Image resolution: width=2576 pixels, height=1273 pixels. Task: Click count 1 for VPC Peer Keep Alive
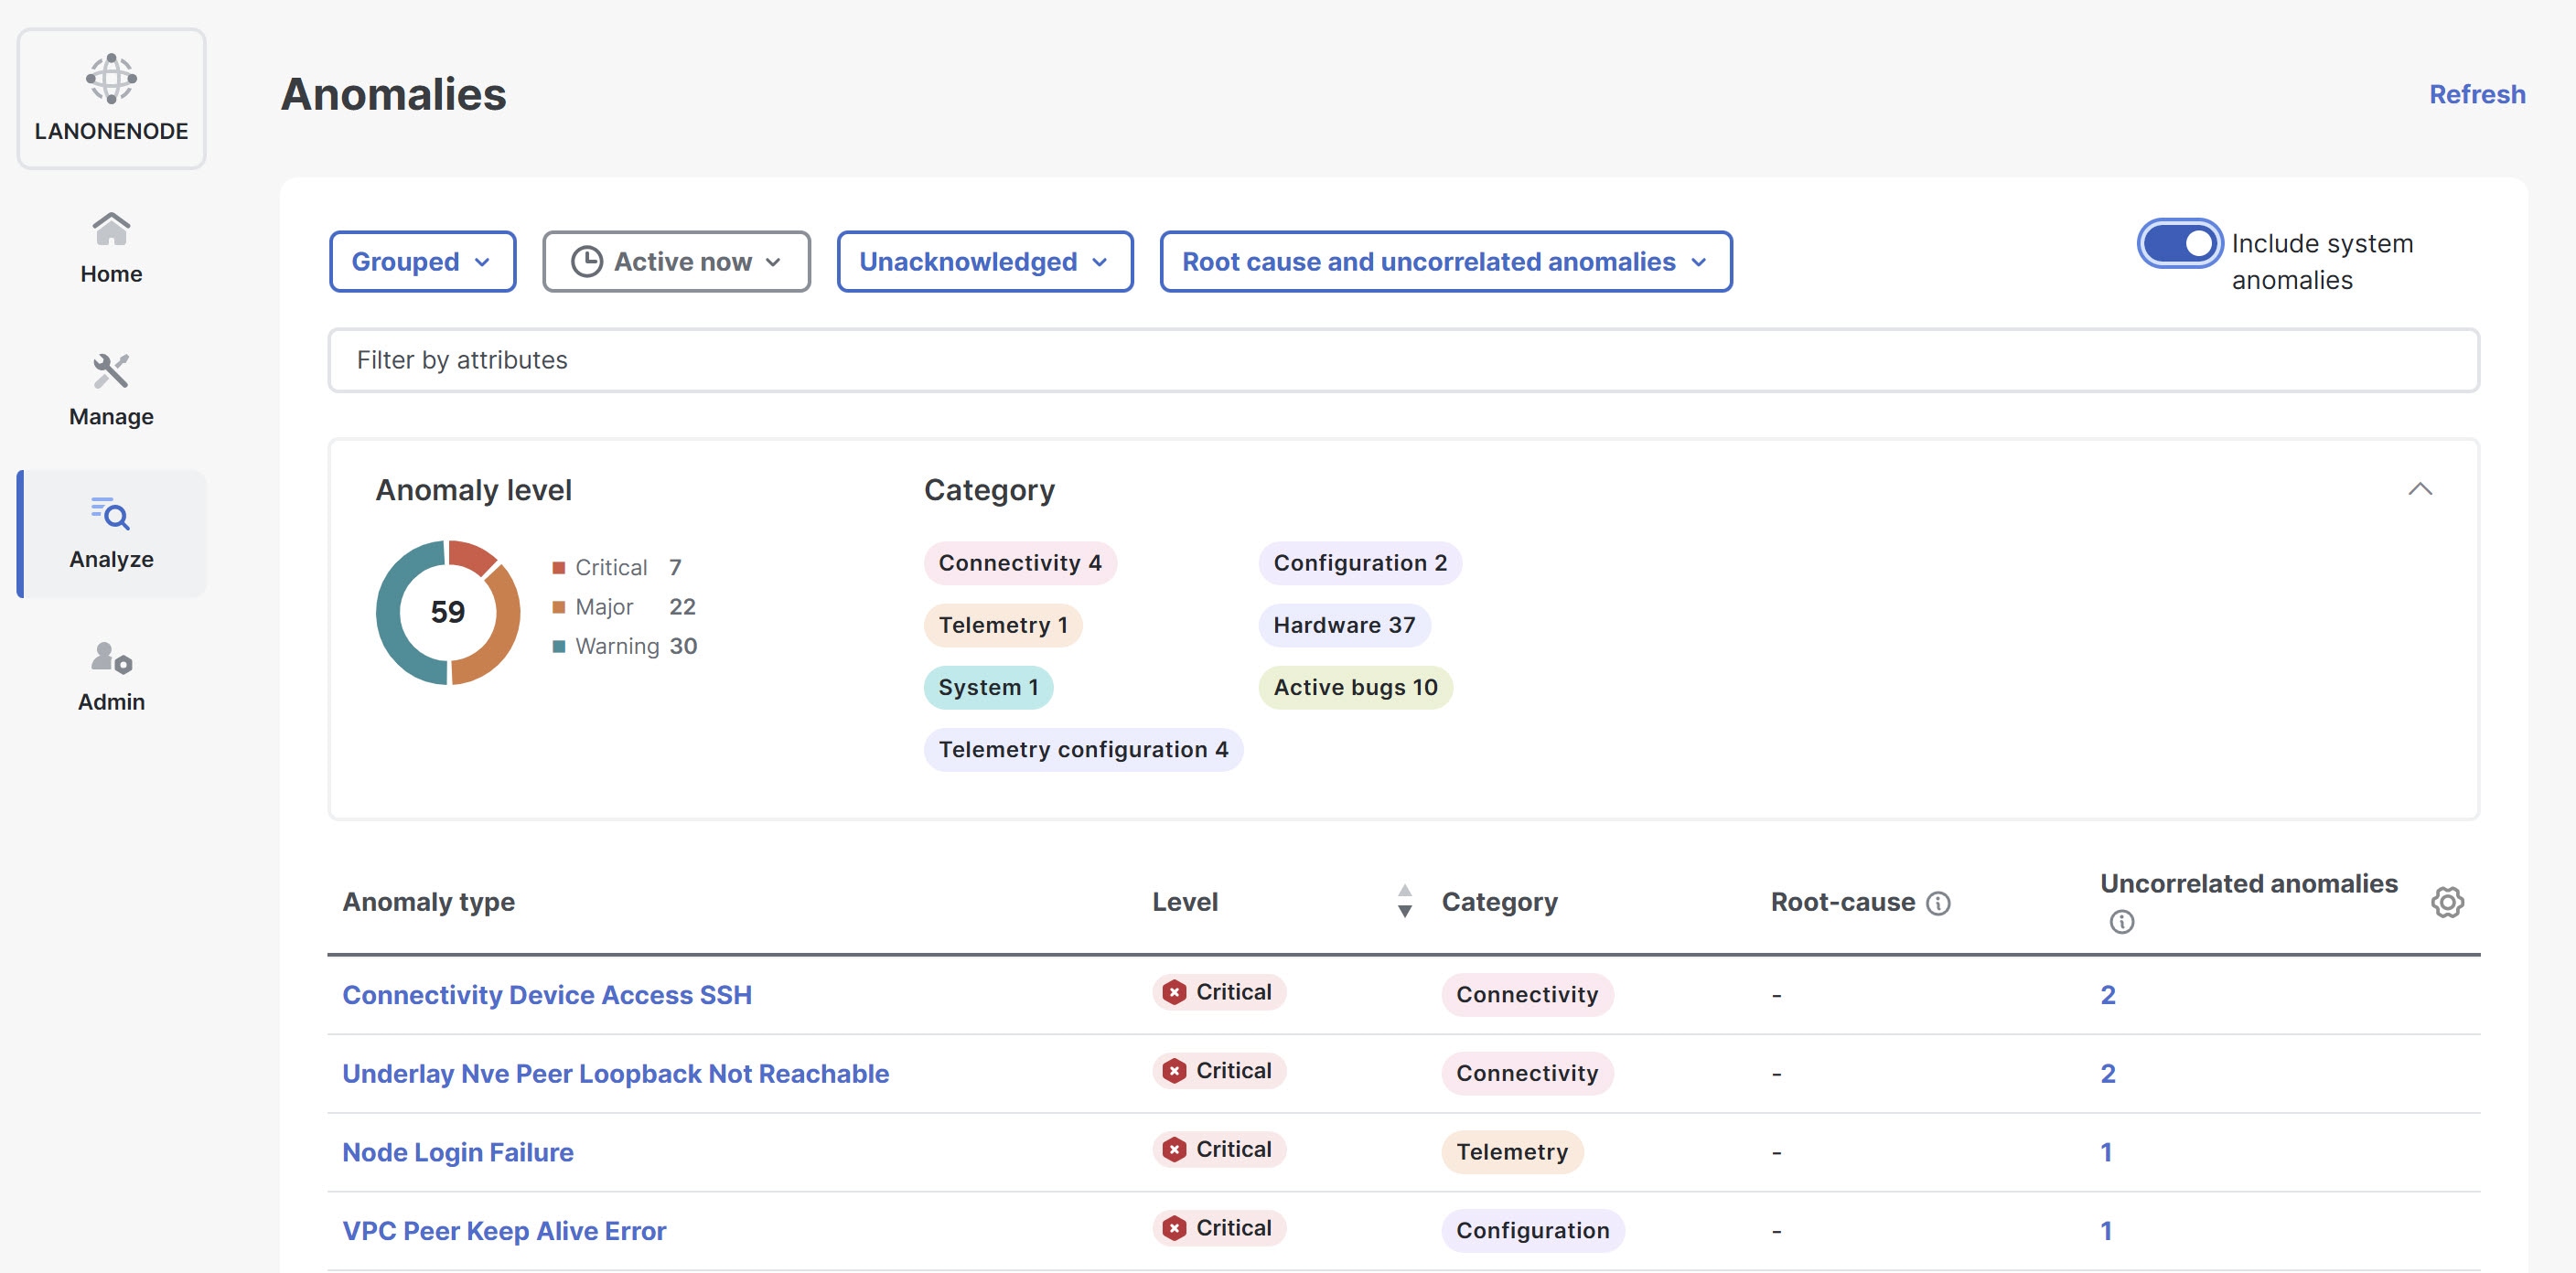pyautogui.click(x=2105, y=1231)
